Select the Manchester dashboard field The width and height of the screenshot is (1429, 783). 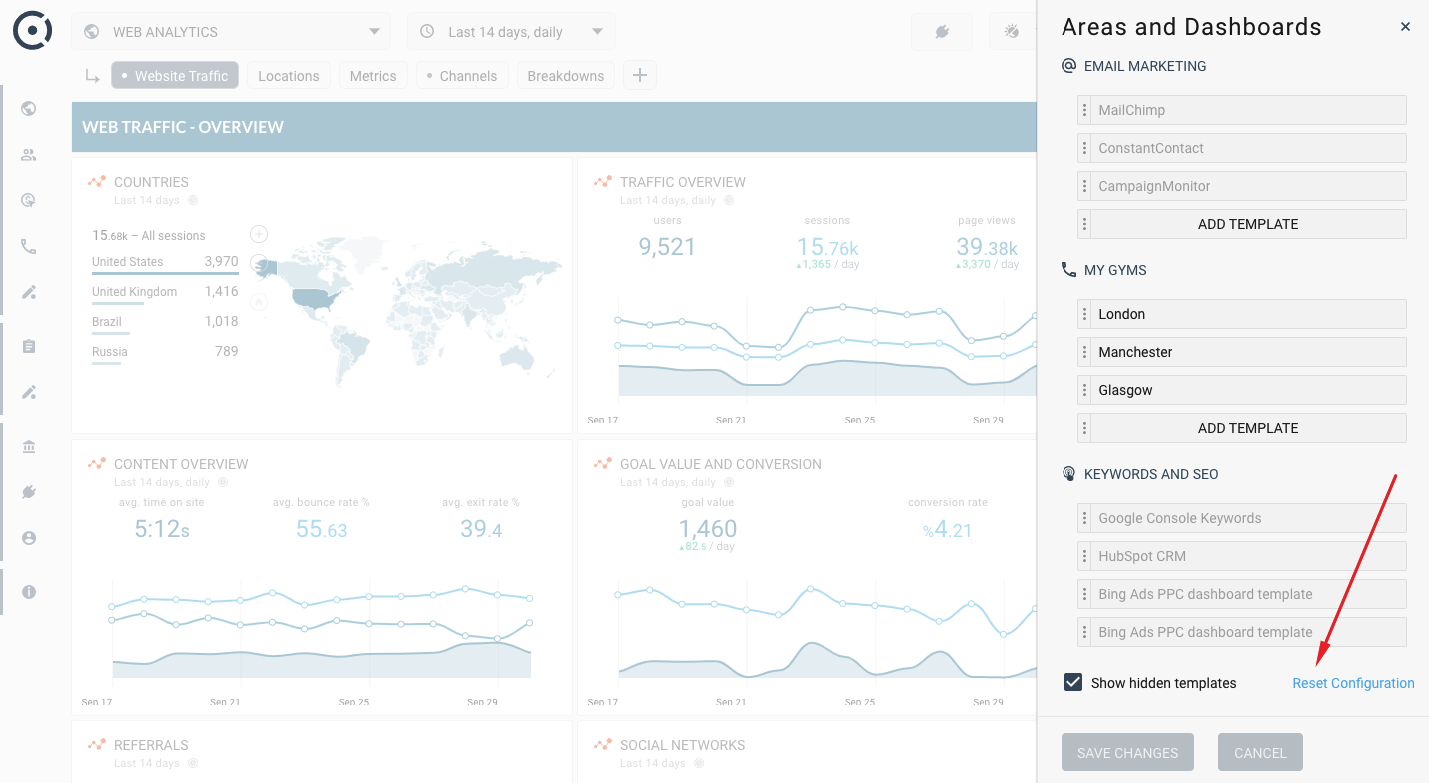[1248, 352]
